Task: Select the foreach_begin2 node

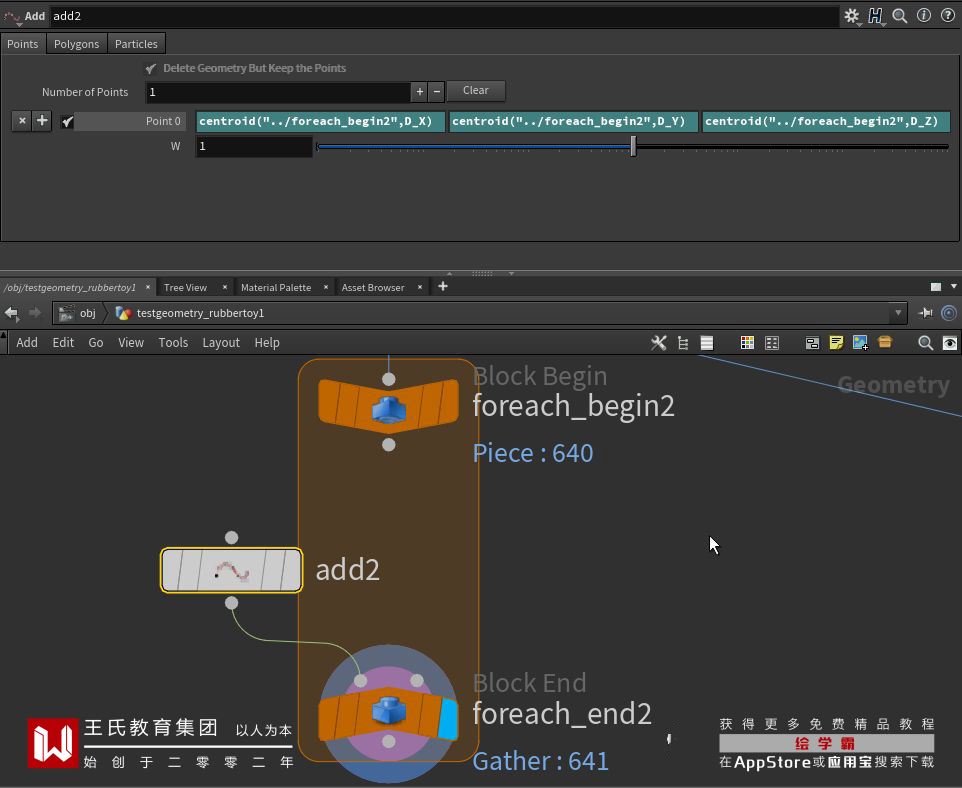Action: click(388, 407)
